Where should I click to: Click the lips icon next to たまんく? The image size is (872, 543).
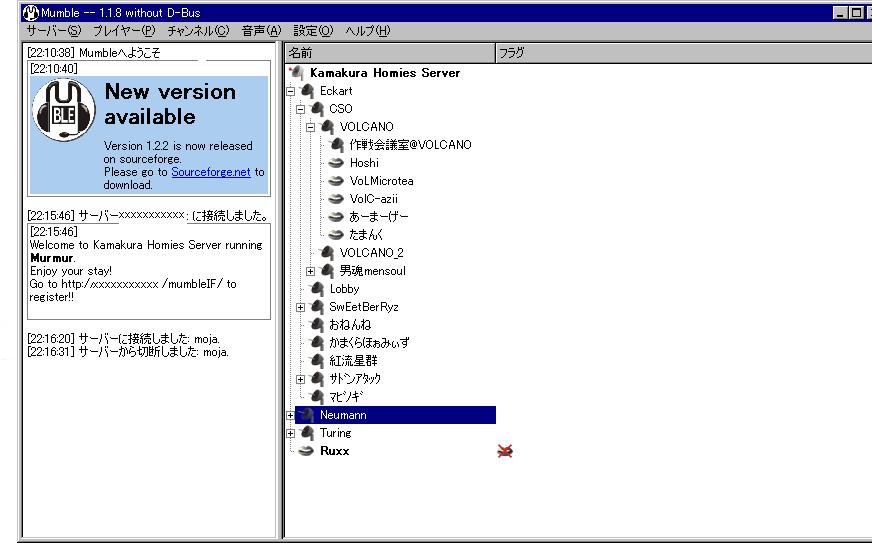336,235
